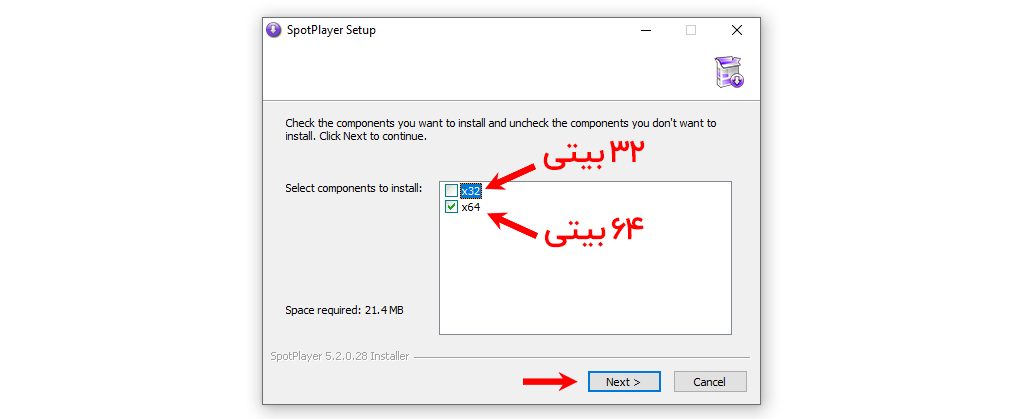This screenshot has width=1024, height=419.
Task: Click the red arrow pointing at Next
Action: (549, 381)
